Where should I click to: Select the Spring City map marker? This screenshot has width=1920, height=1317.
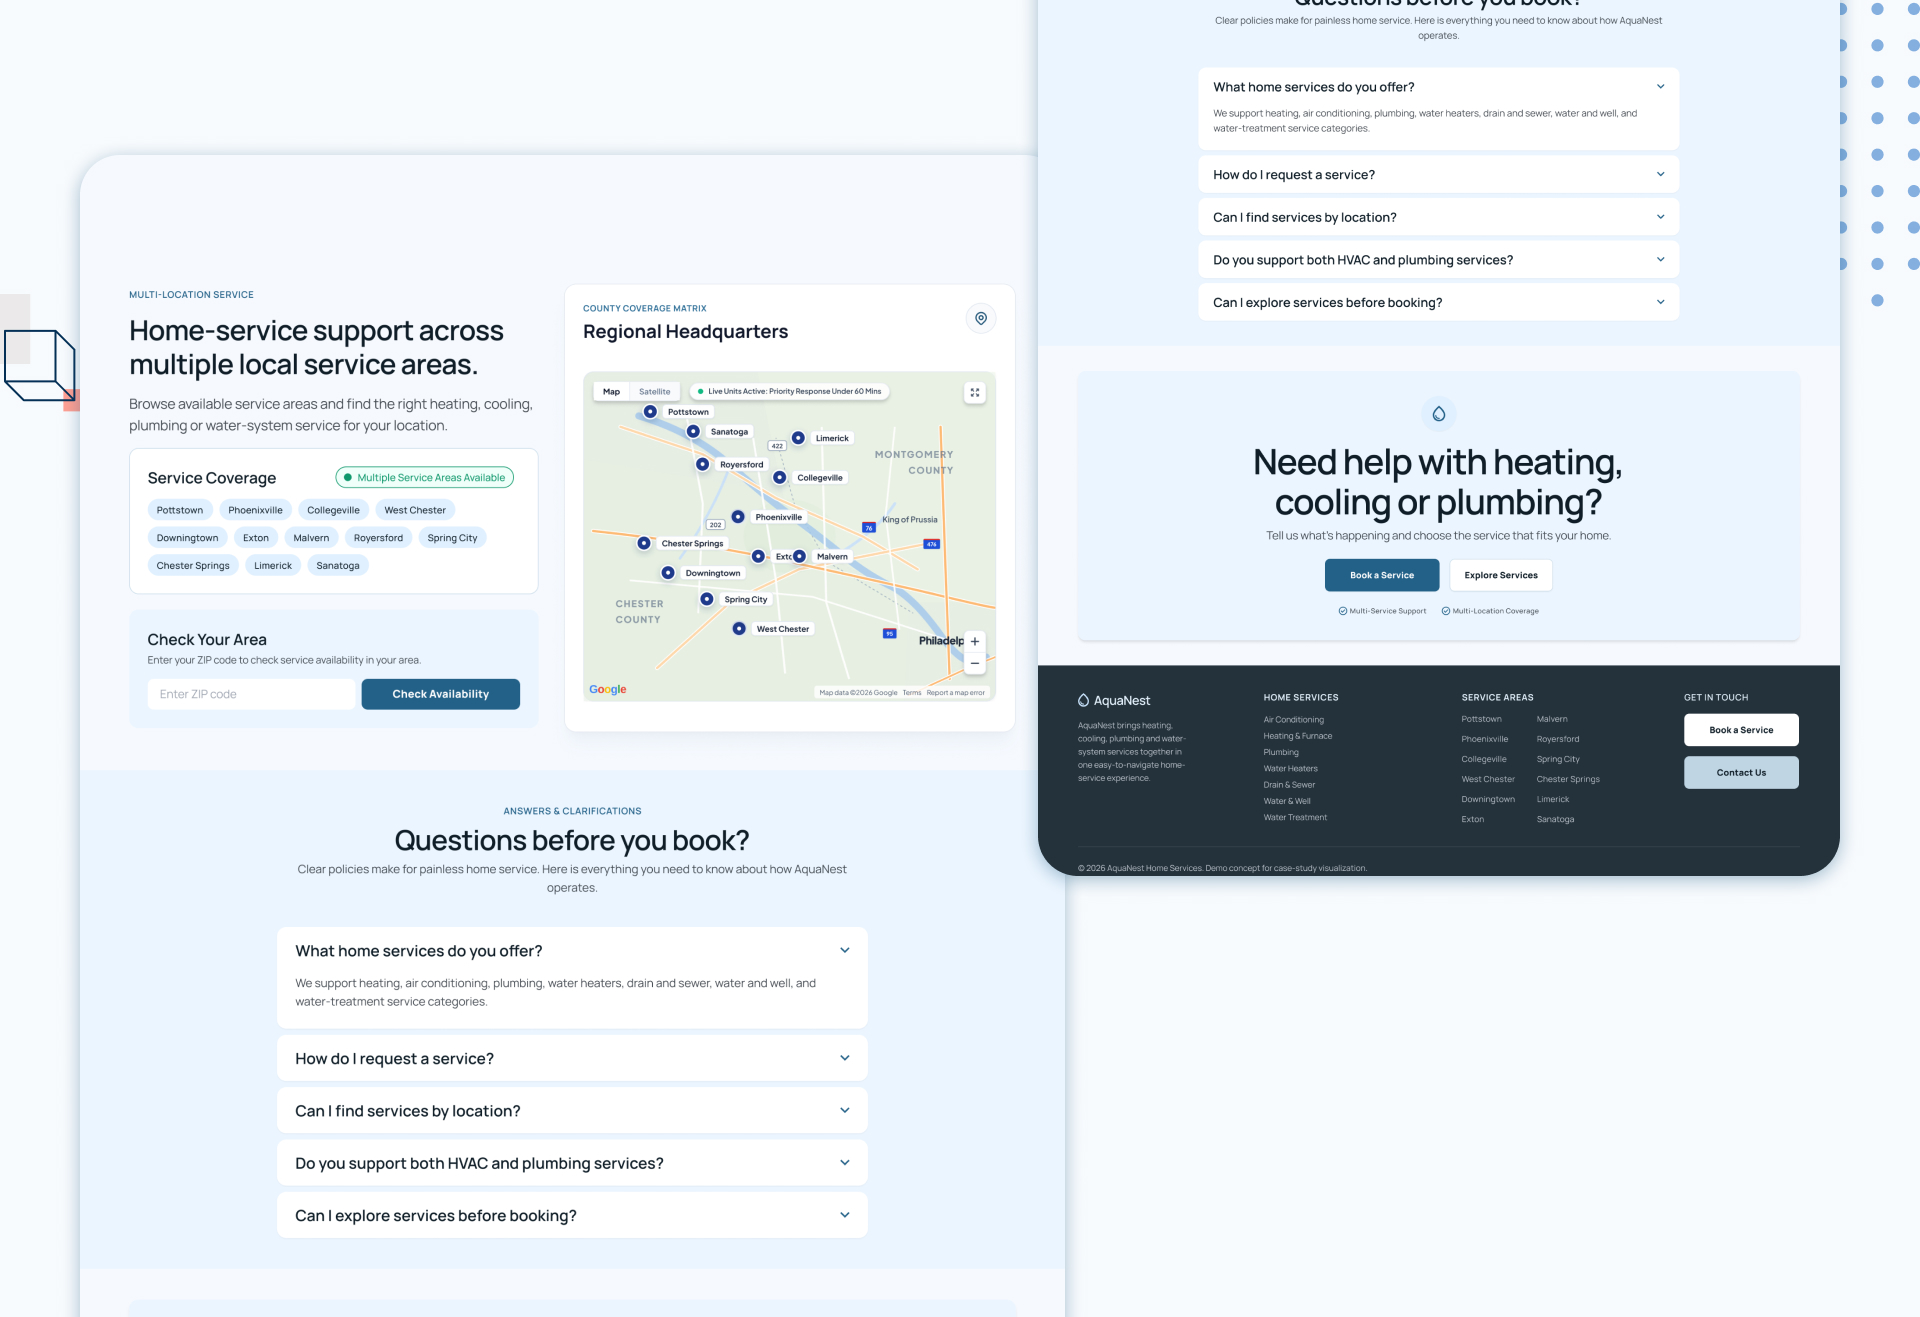tap(707, 598)
